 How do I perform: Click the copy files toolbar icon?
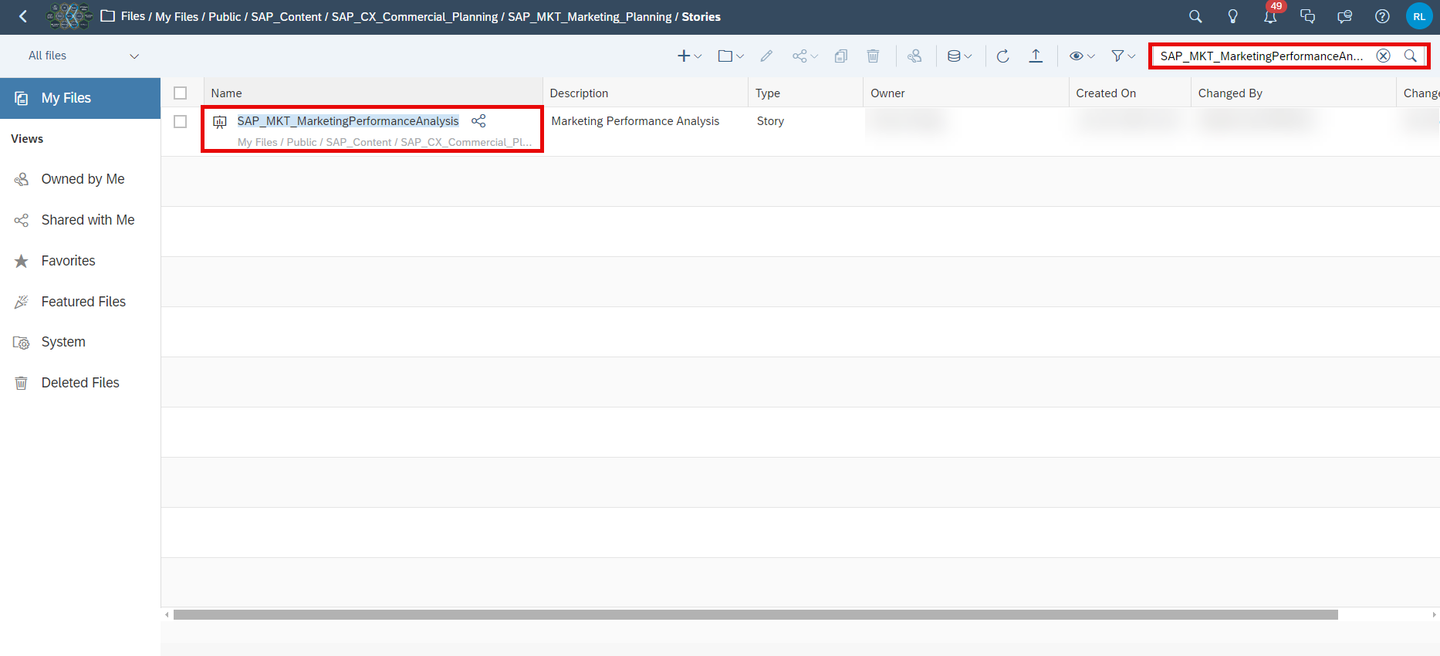pyautogui.click(x=841, y=56)
